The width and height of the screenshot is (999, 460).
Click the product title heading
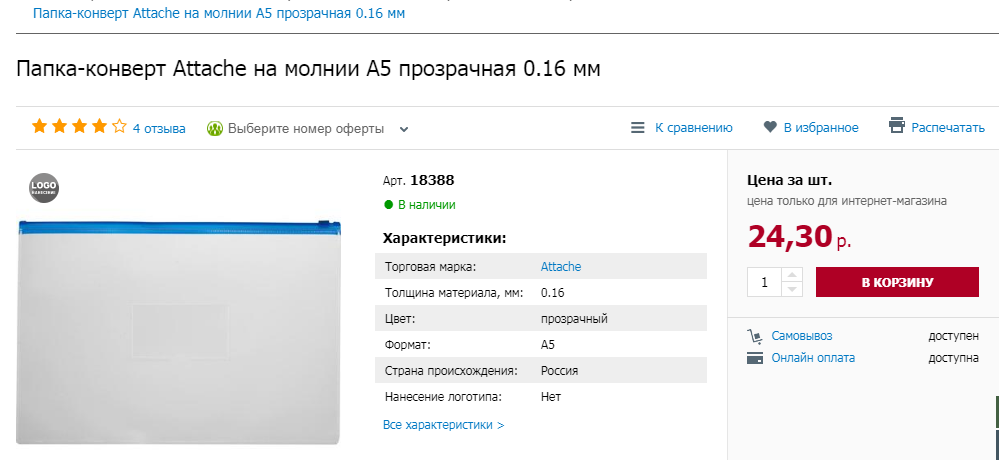308,68
